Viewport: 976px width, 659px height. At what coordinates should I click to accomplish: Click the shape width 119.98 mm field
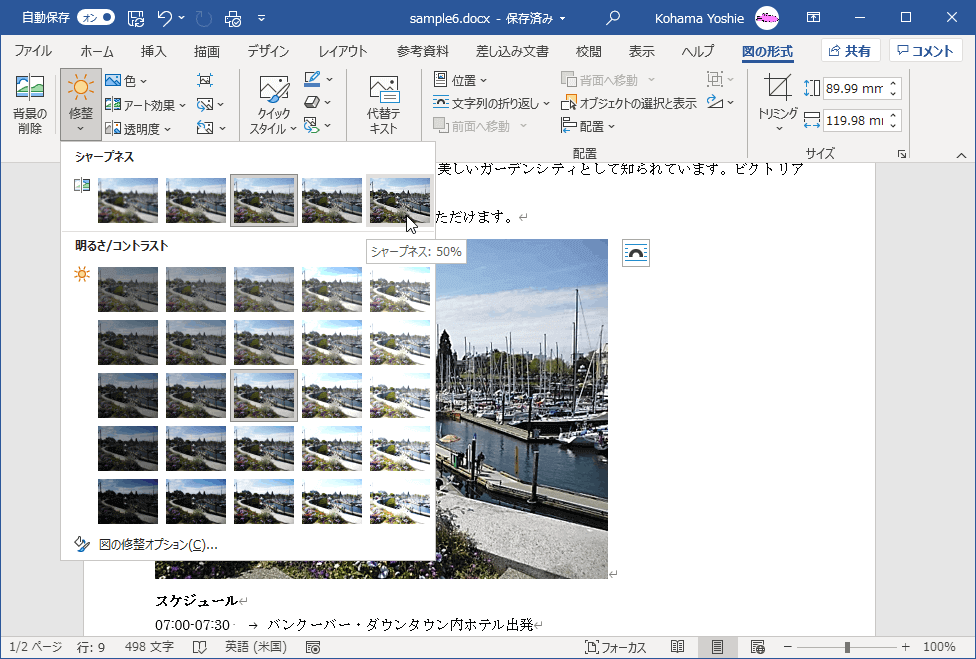pos(854,121)
